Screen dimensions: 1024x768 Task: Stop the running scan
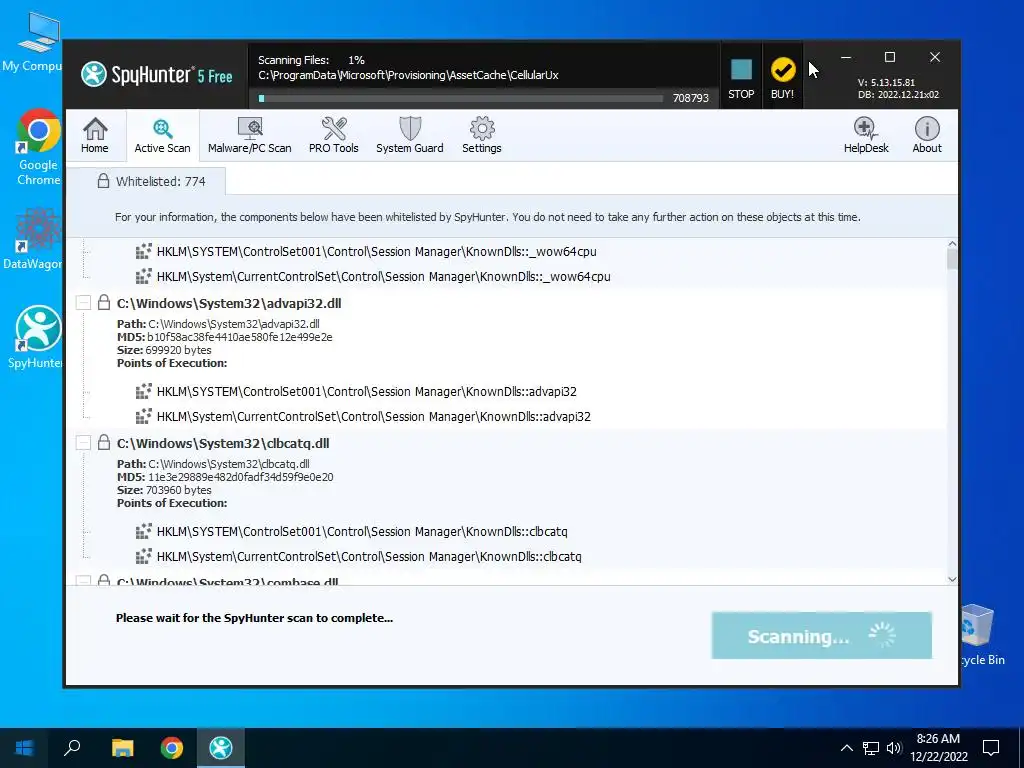tap(741, 78)
